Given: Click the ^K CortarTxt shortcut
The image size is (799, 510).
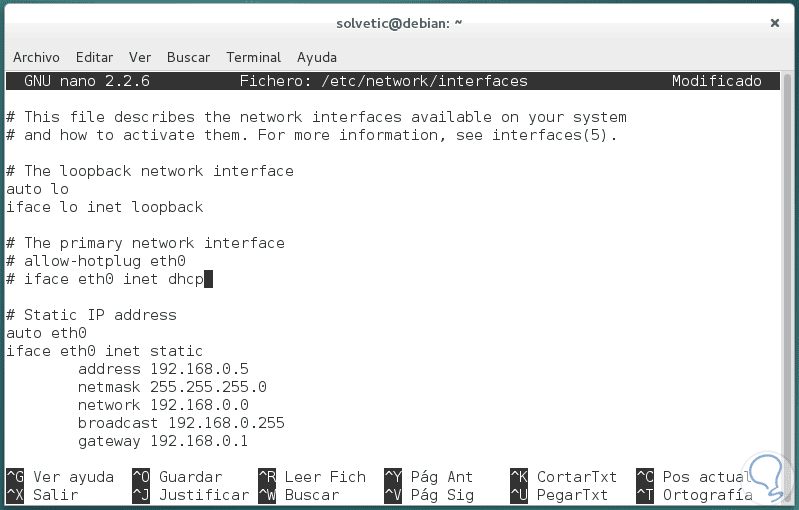Looking at the screenshot, I should pyautogui.click(x=563, y=477).
